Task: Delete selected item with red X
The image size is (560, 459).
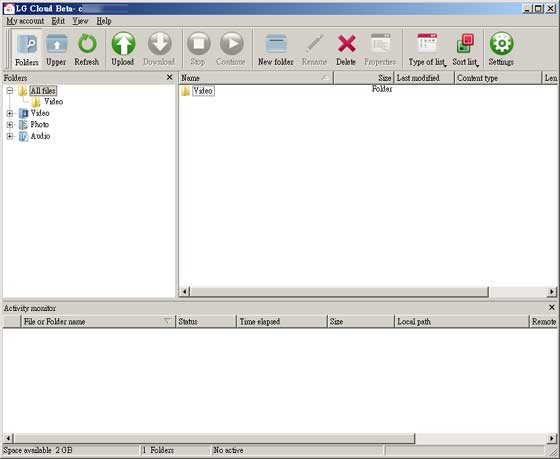Action: click(346, 49)
